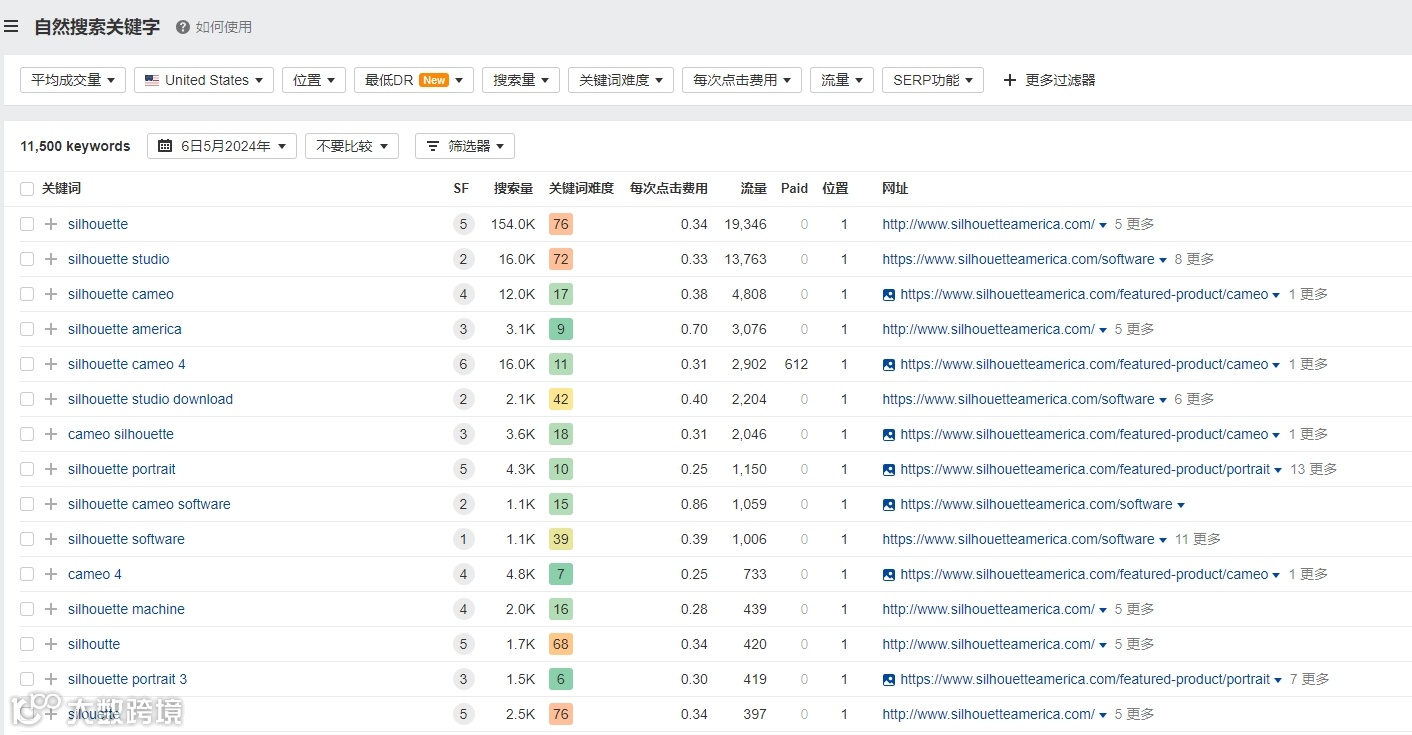The height and width of the screenshot is (735, 1412).
Task: Open the date picker 6日5月2024年
Action: [222, 146]
